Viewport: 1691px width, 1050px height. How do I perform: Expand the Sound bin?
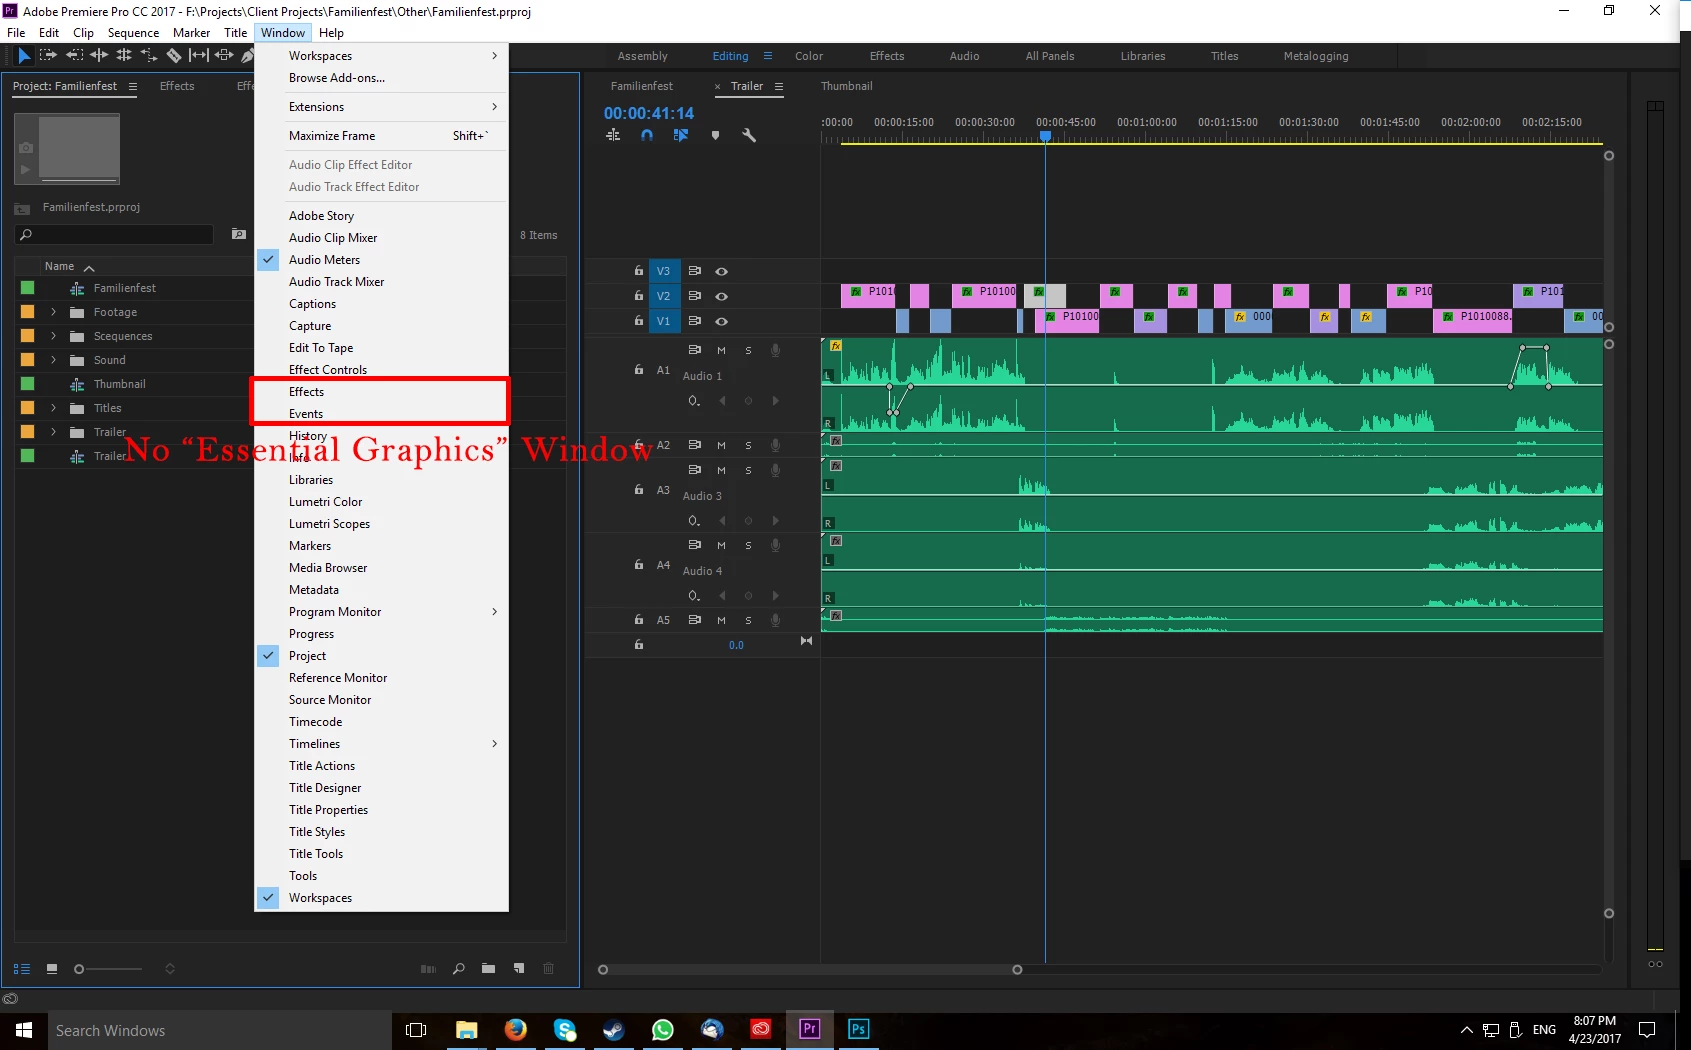(54, 360)
